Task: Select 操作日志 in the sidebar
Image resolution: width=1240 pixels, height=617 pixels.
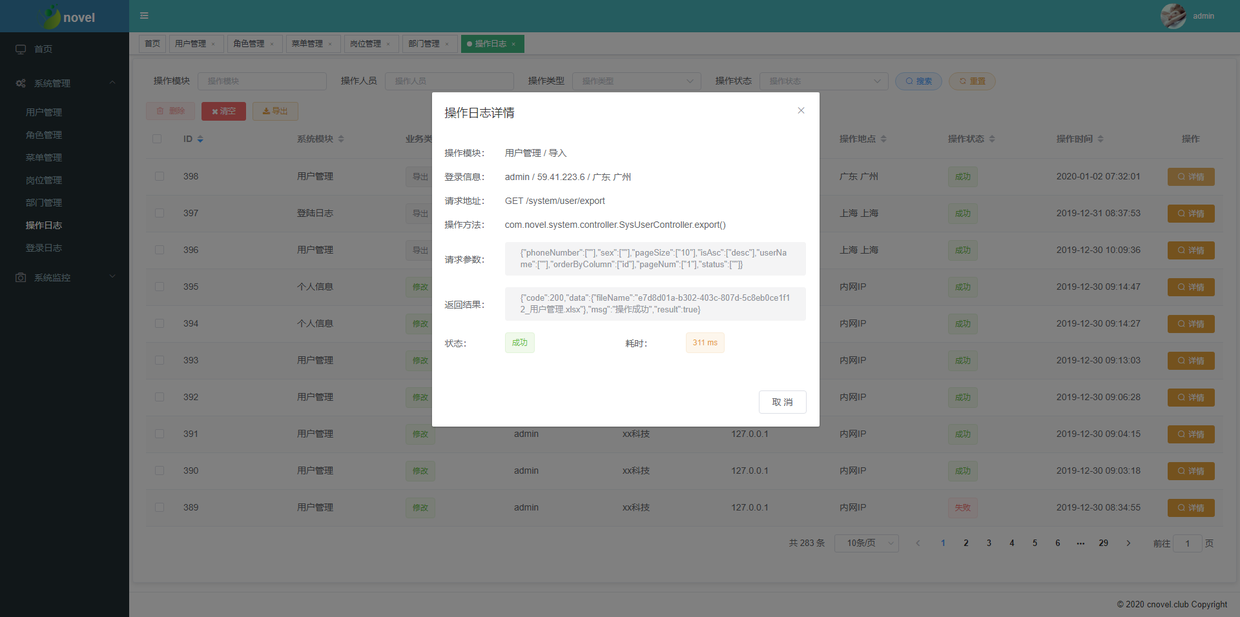Action: [x=44, y=226]
